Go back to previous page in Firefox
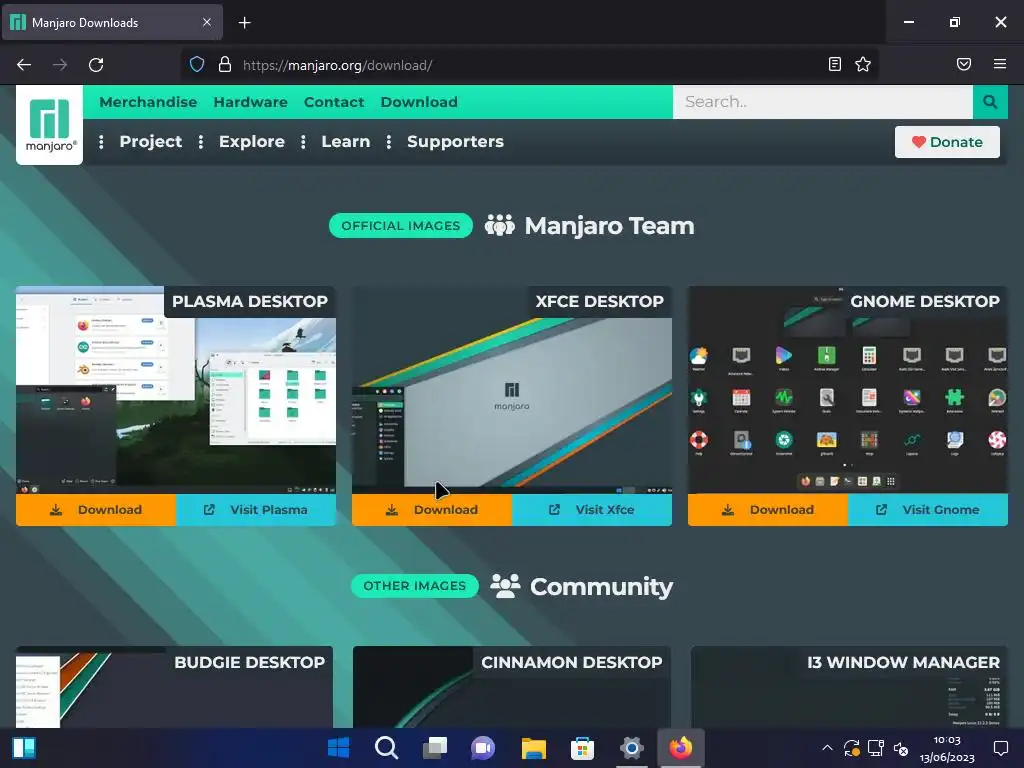 (24, 65)
